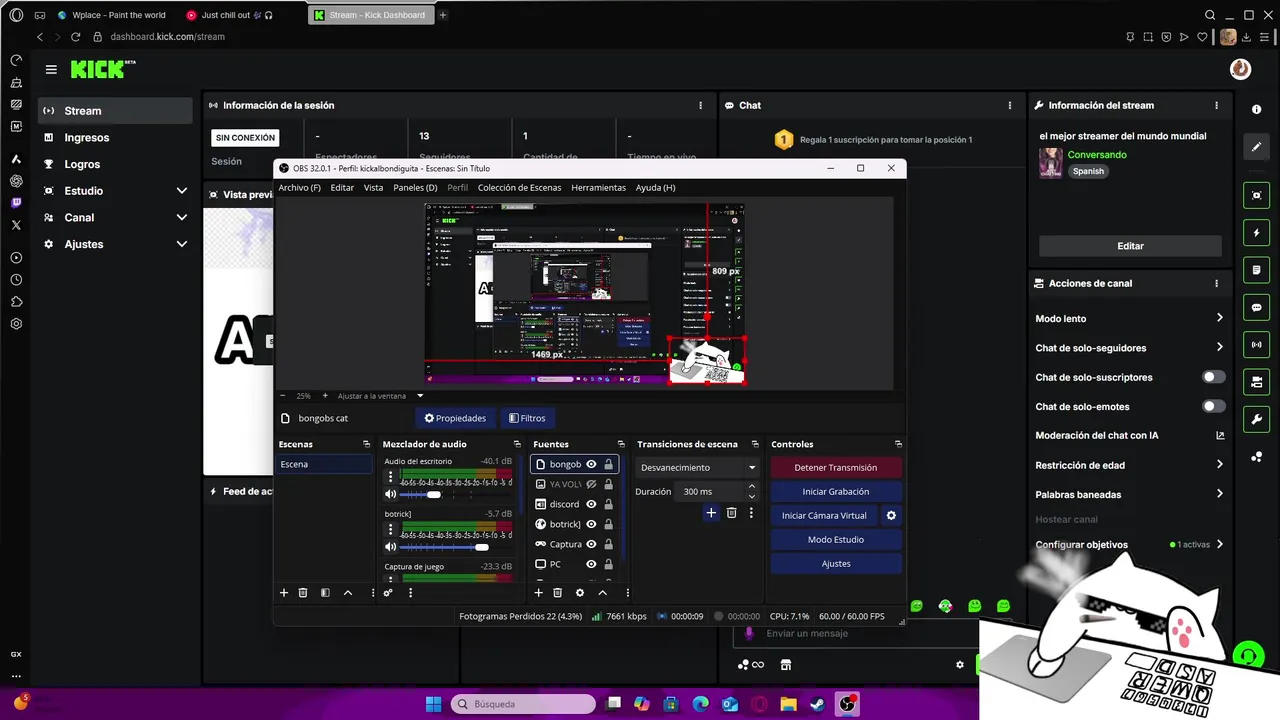Delete scene transition trash icon
The height and width of the screenshot is (720, 1280).
tap(732, 513)
